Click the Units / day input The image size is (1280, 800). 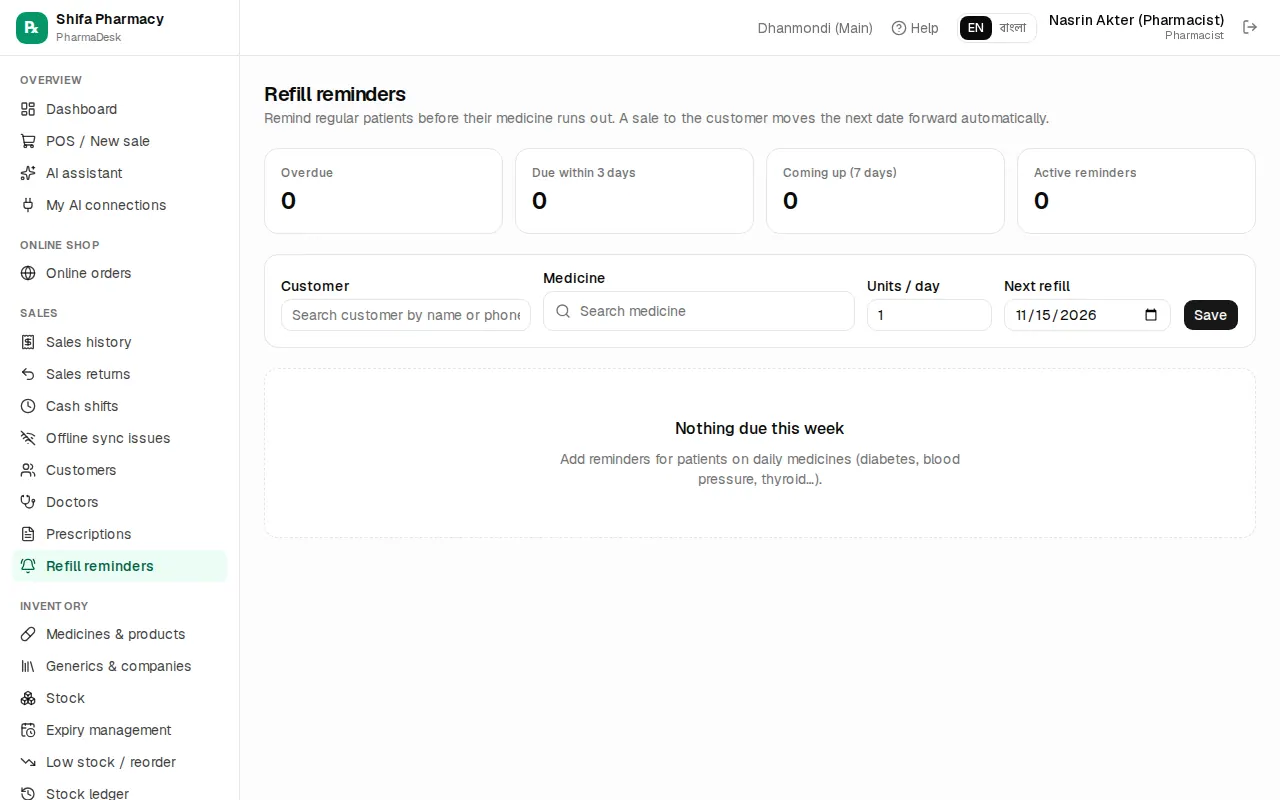[929, 315]
